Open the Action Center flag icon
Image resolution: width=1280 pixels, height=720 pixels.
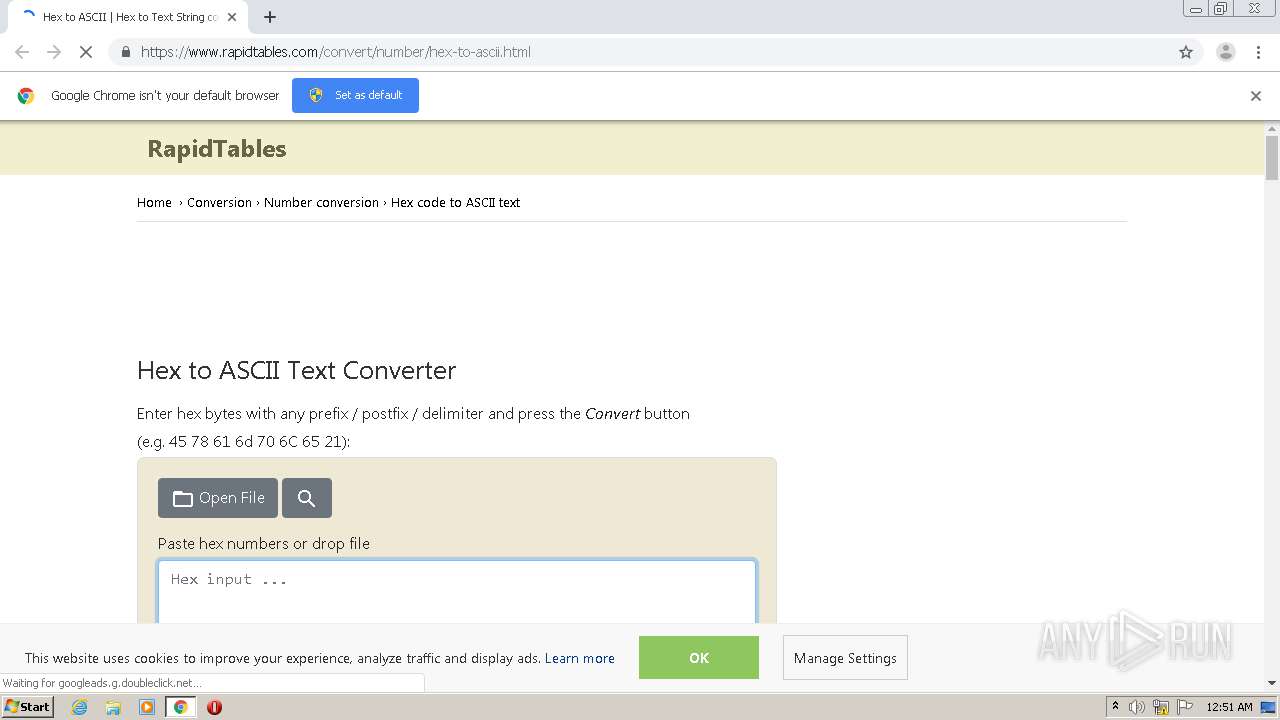(1184, 707)
